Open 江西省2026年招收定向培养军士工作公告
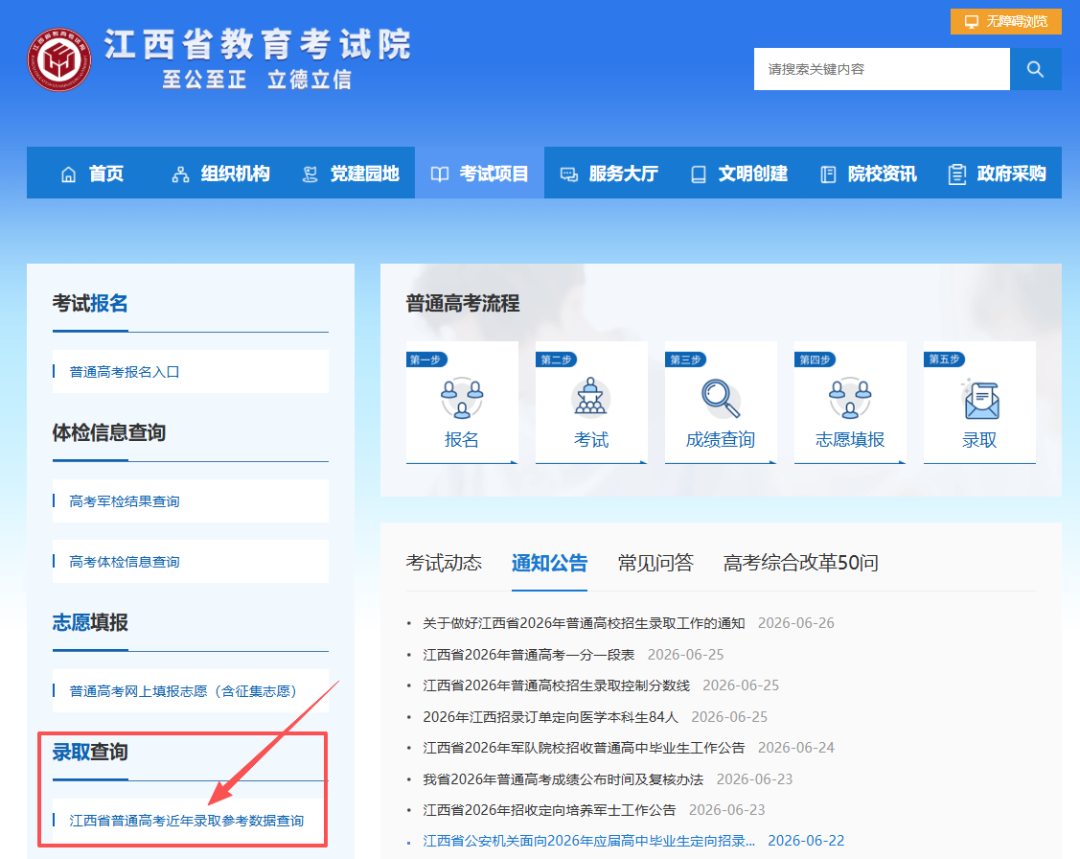The height and width of the screenshot is (859, 1080). tap(550, 810)
